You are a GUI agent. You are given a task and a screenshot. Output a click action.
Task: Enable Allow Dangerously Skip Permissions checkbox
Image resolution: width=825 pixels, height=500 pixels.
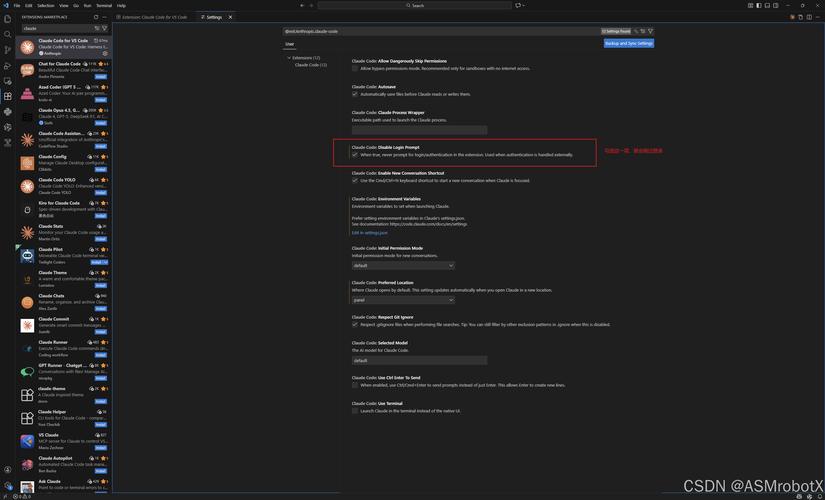click(x=355, y=68)
